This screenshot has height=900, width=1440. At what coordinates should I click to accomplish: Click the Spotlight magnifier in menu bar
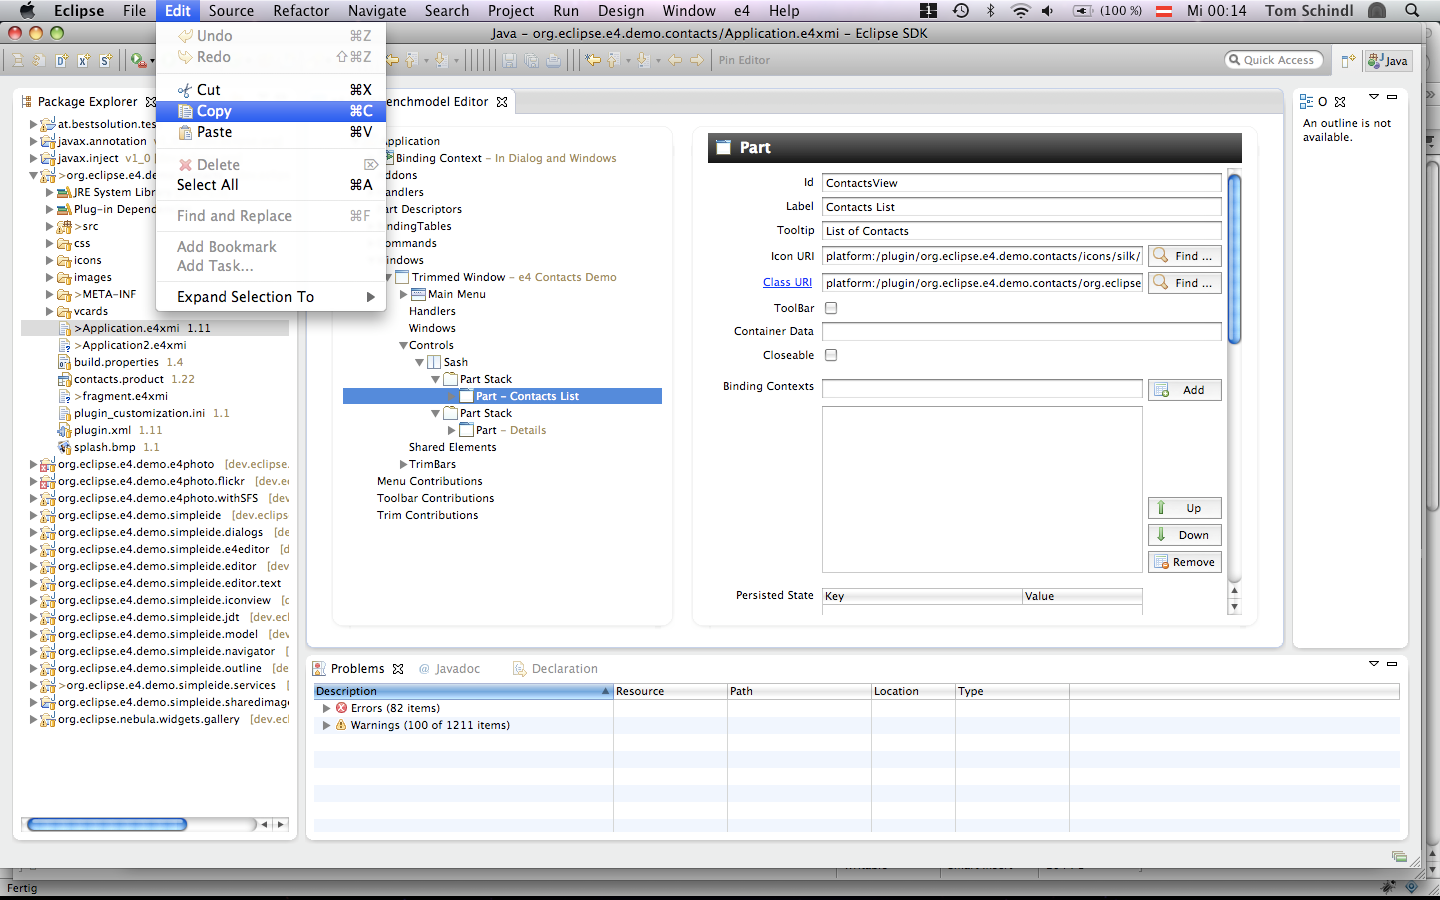point(1412,11)
